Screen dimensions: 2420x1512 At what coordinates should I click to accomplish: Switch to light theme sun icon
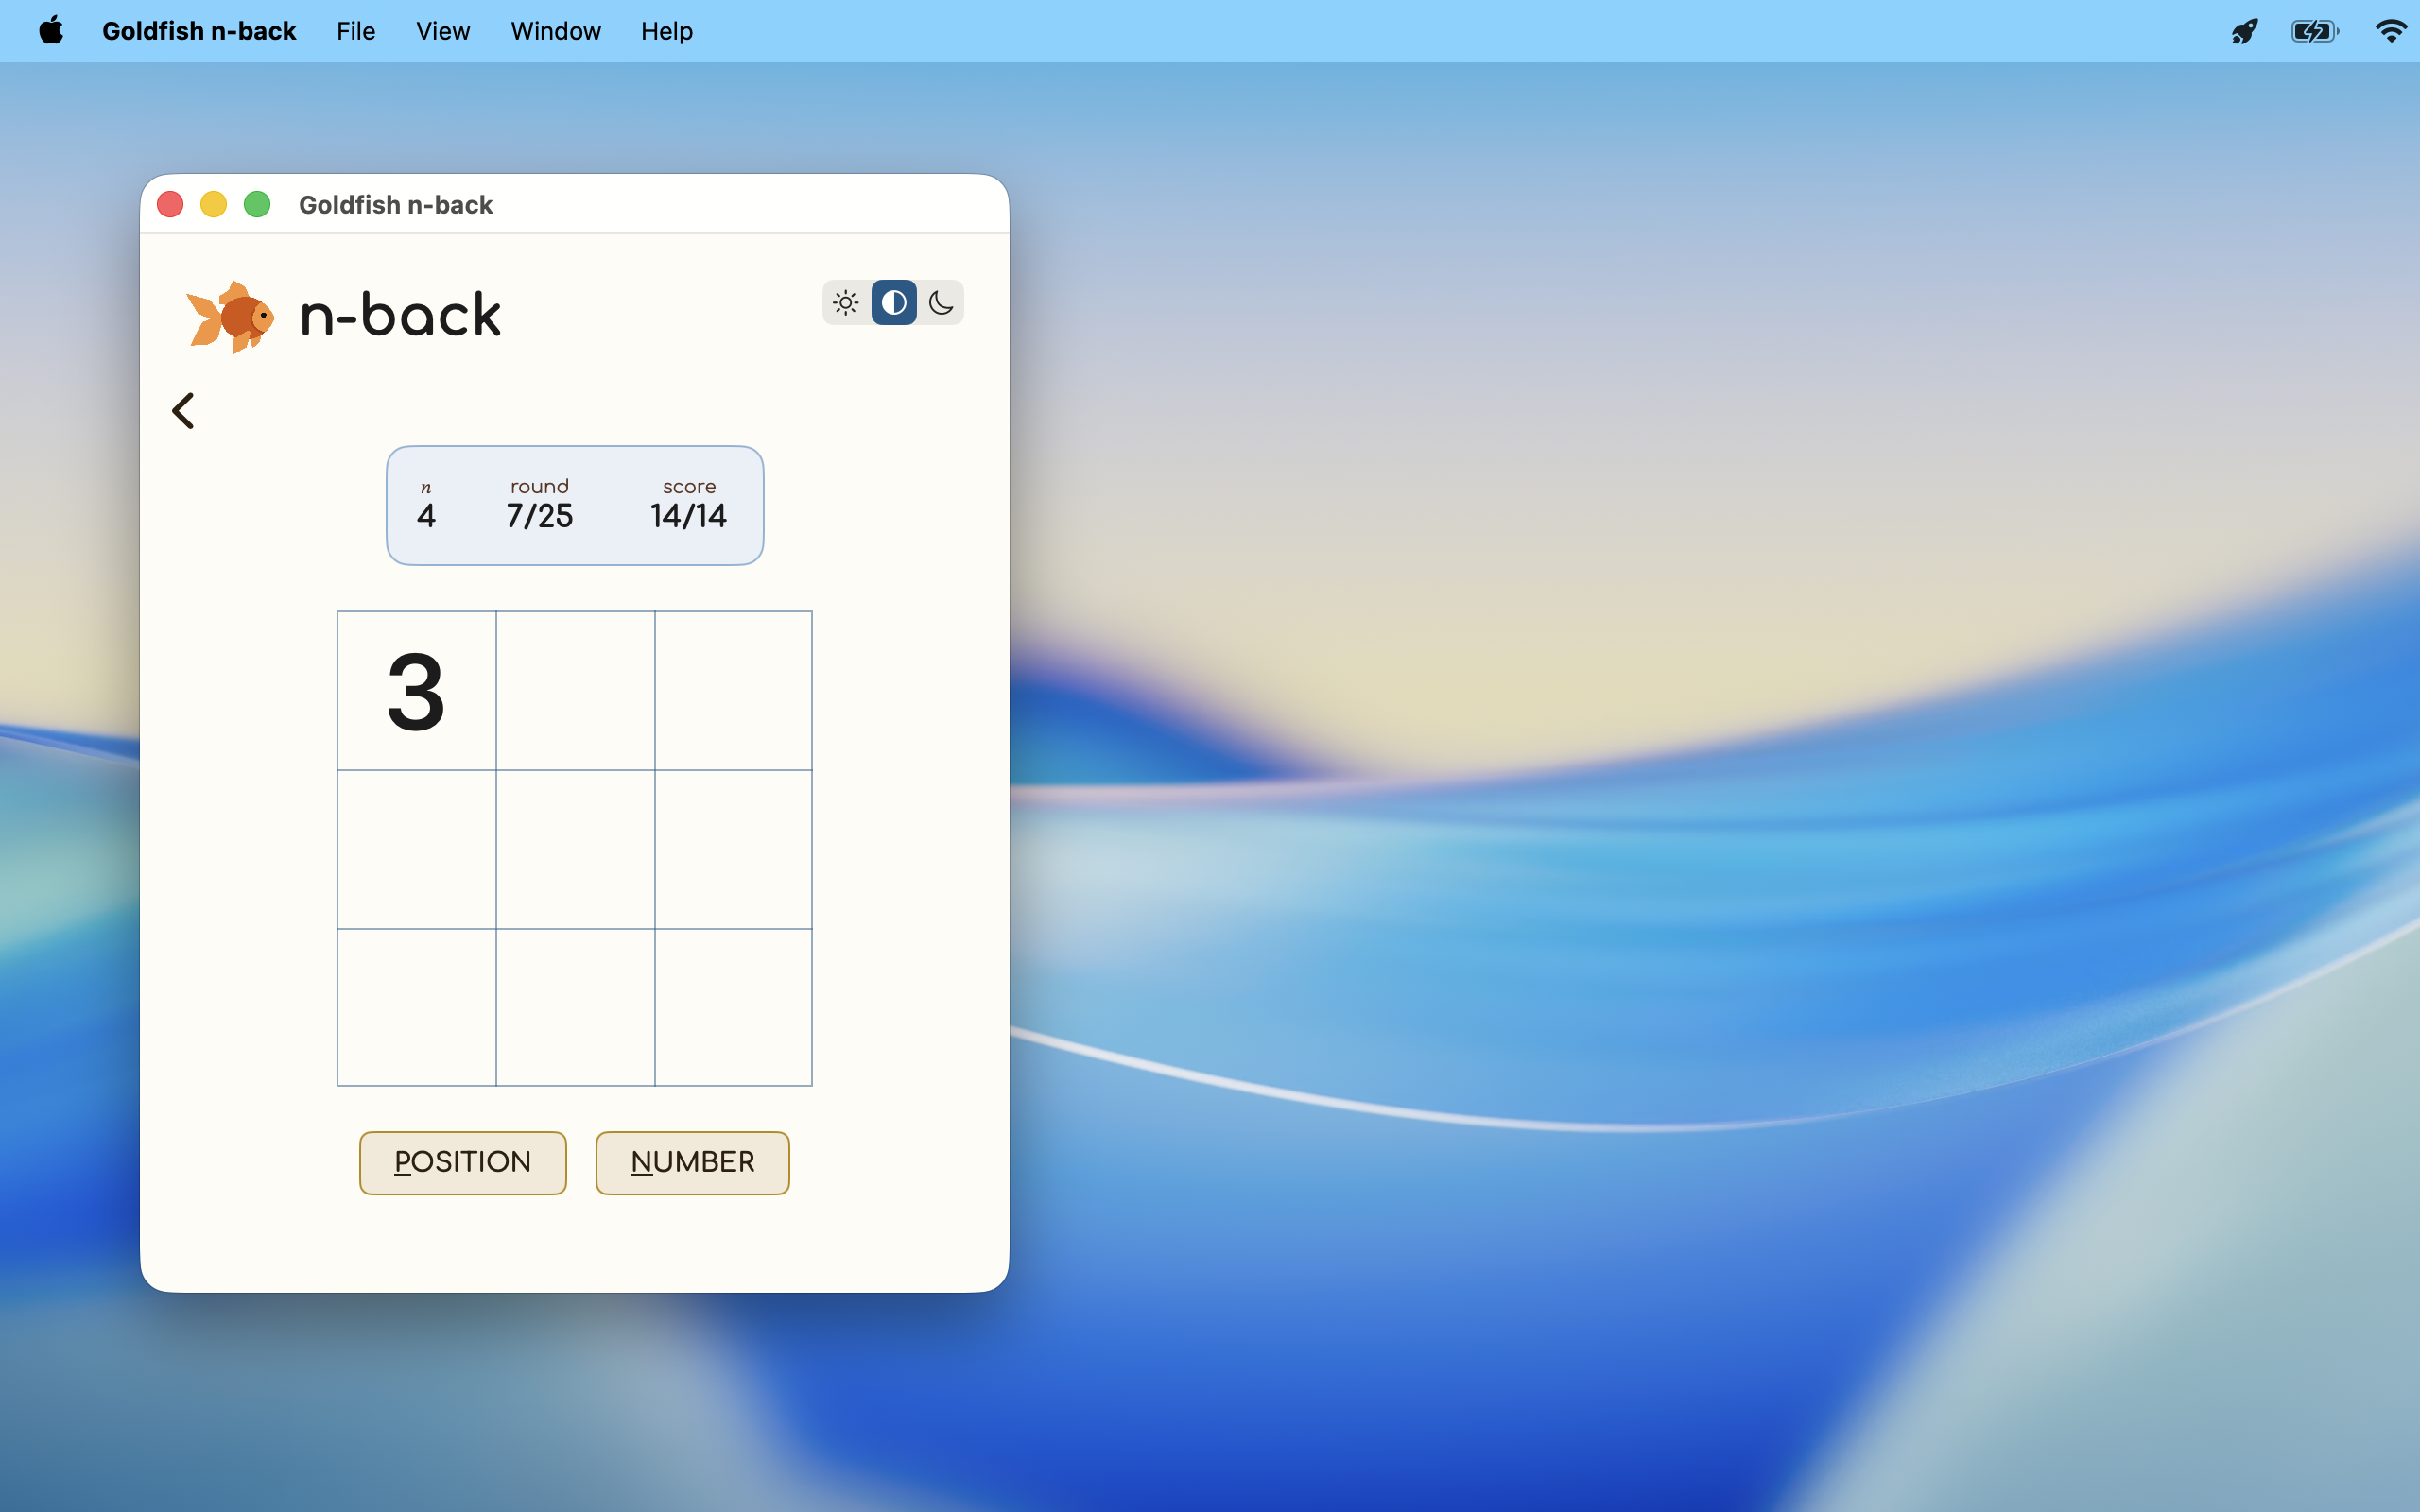tap(846, 303)
